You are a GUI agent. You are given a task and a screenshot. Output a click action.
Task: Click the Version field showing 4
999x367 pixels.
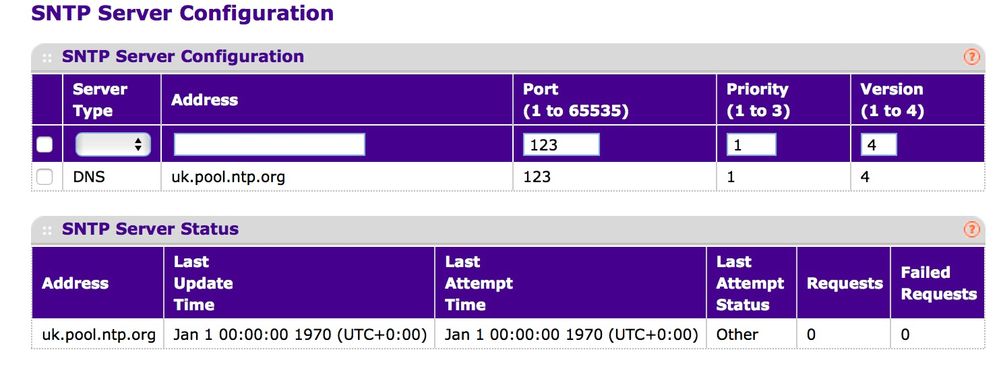879,145
